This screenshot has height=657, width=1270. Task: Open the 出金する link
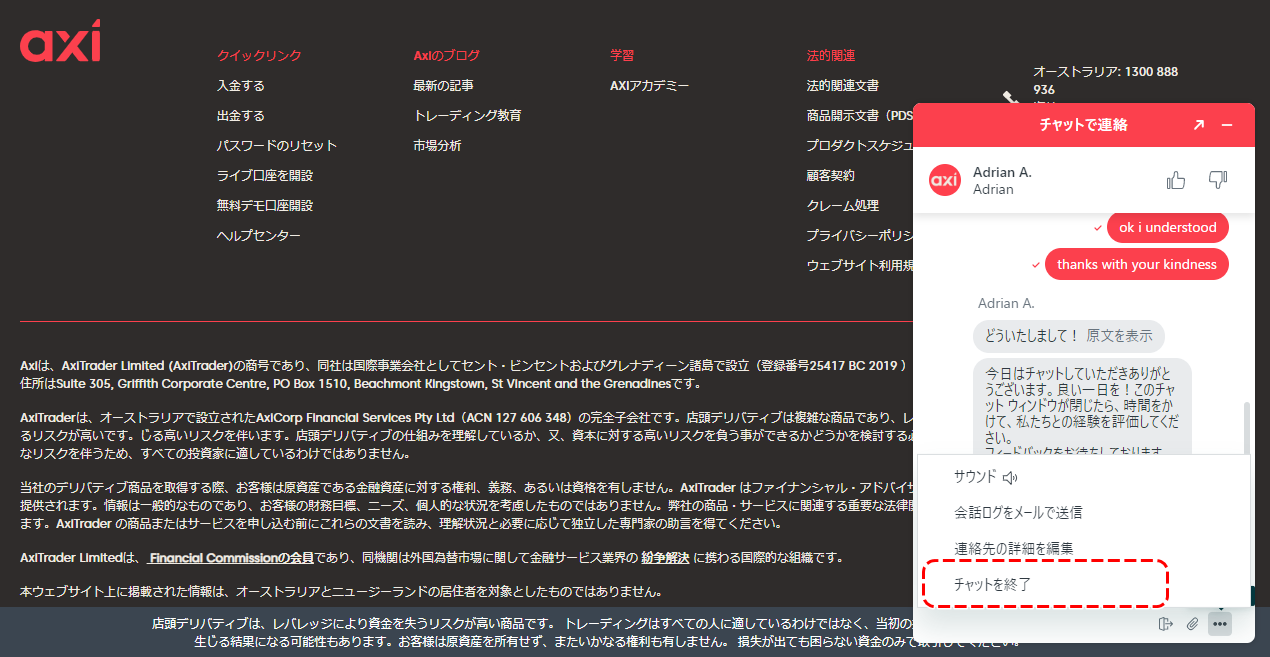pos(241,116)
